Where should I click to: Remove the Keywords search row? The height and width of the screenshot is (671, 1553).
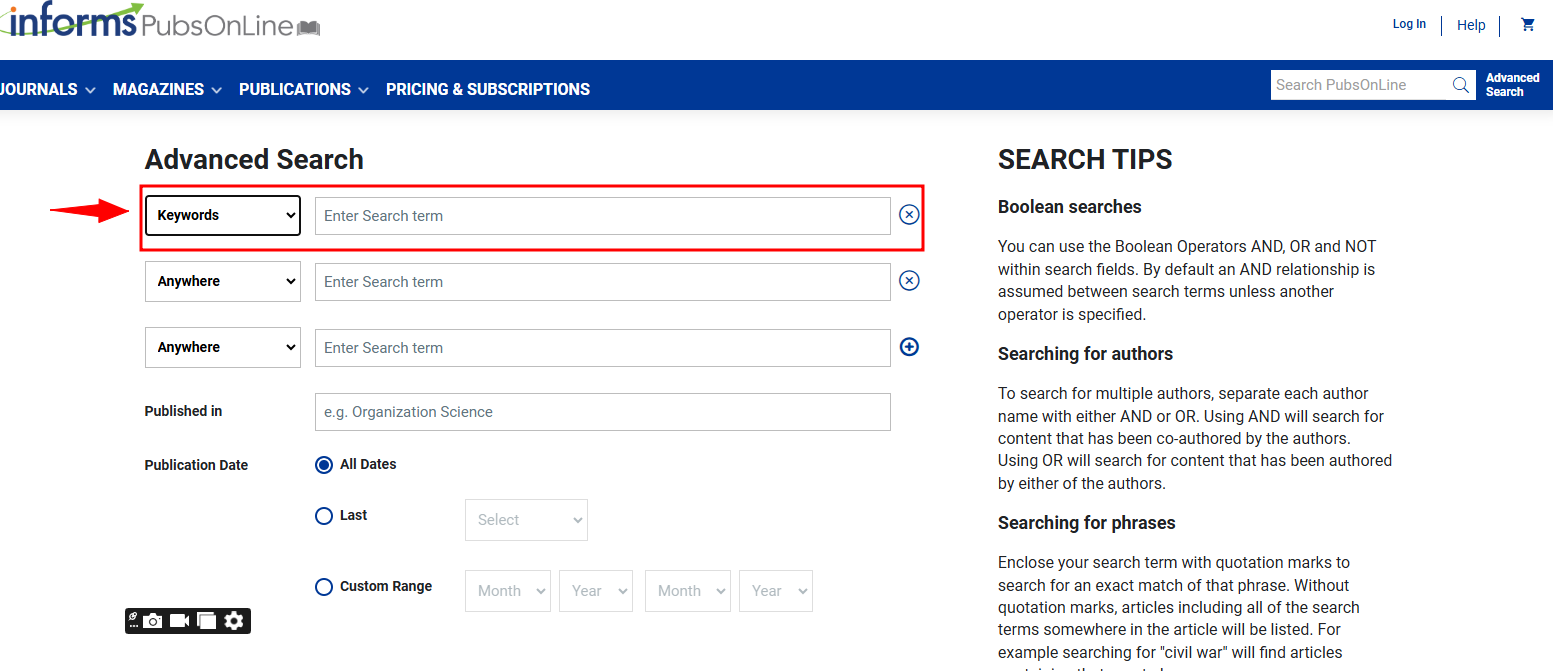pyautogui.click(x=909, y=215)
